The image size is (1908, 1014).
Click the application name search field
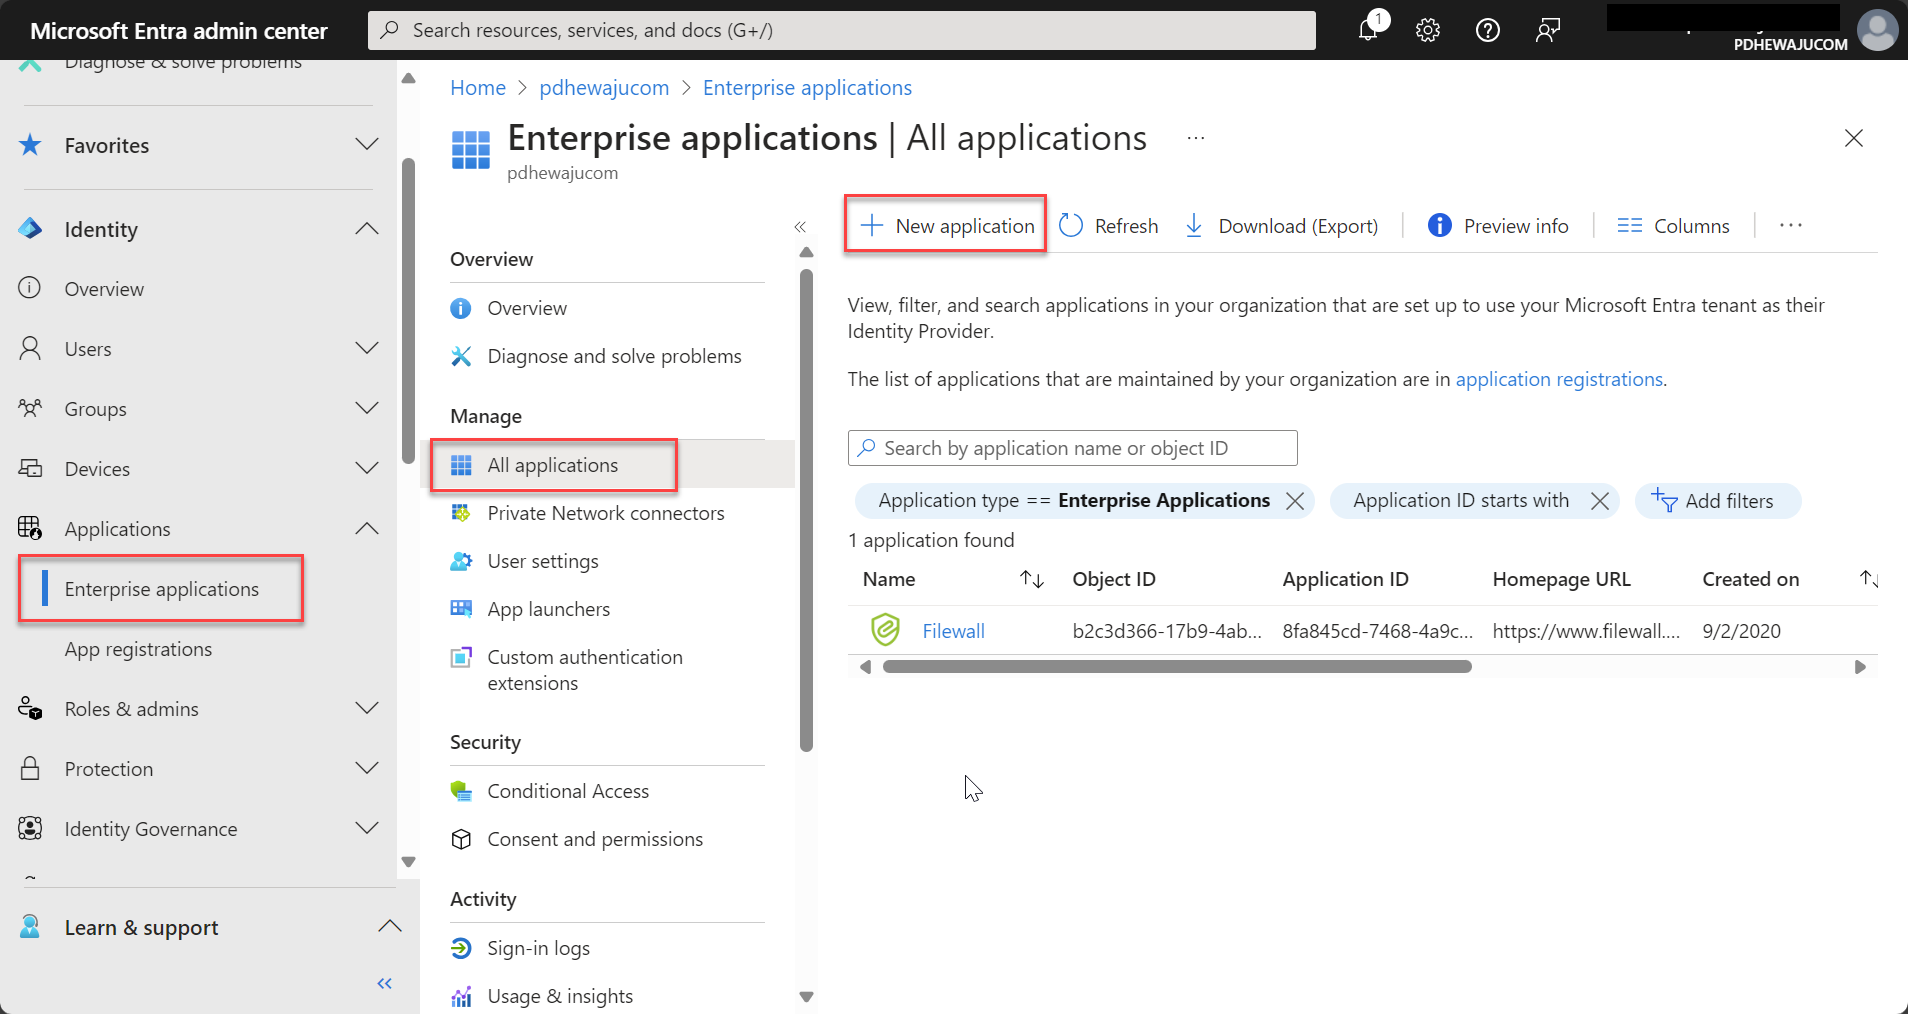point(1072,448)
